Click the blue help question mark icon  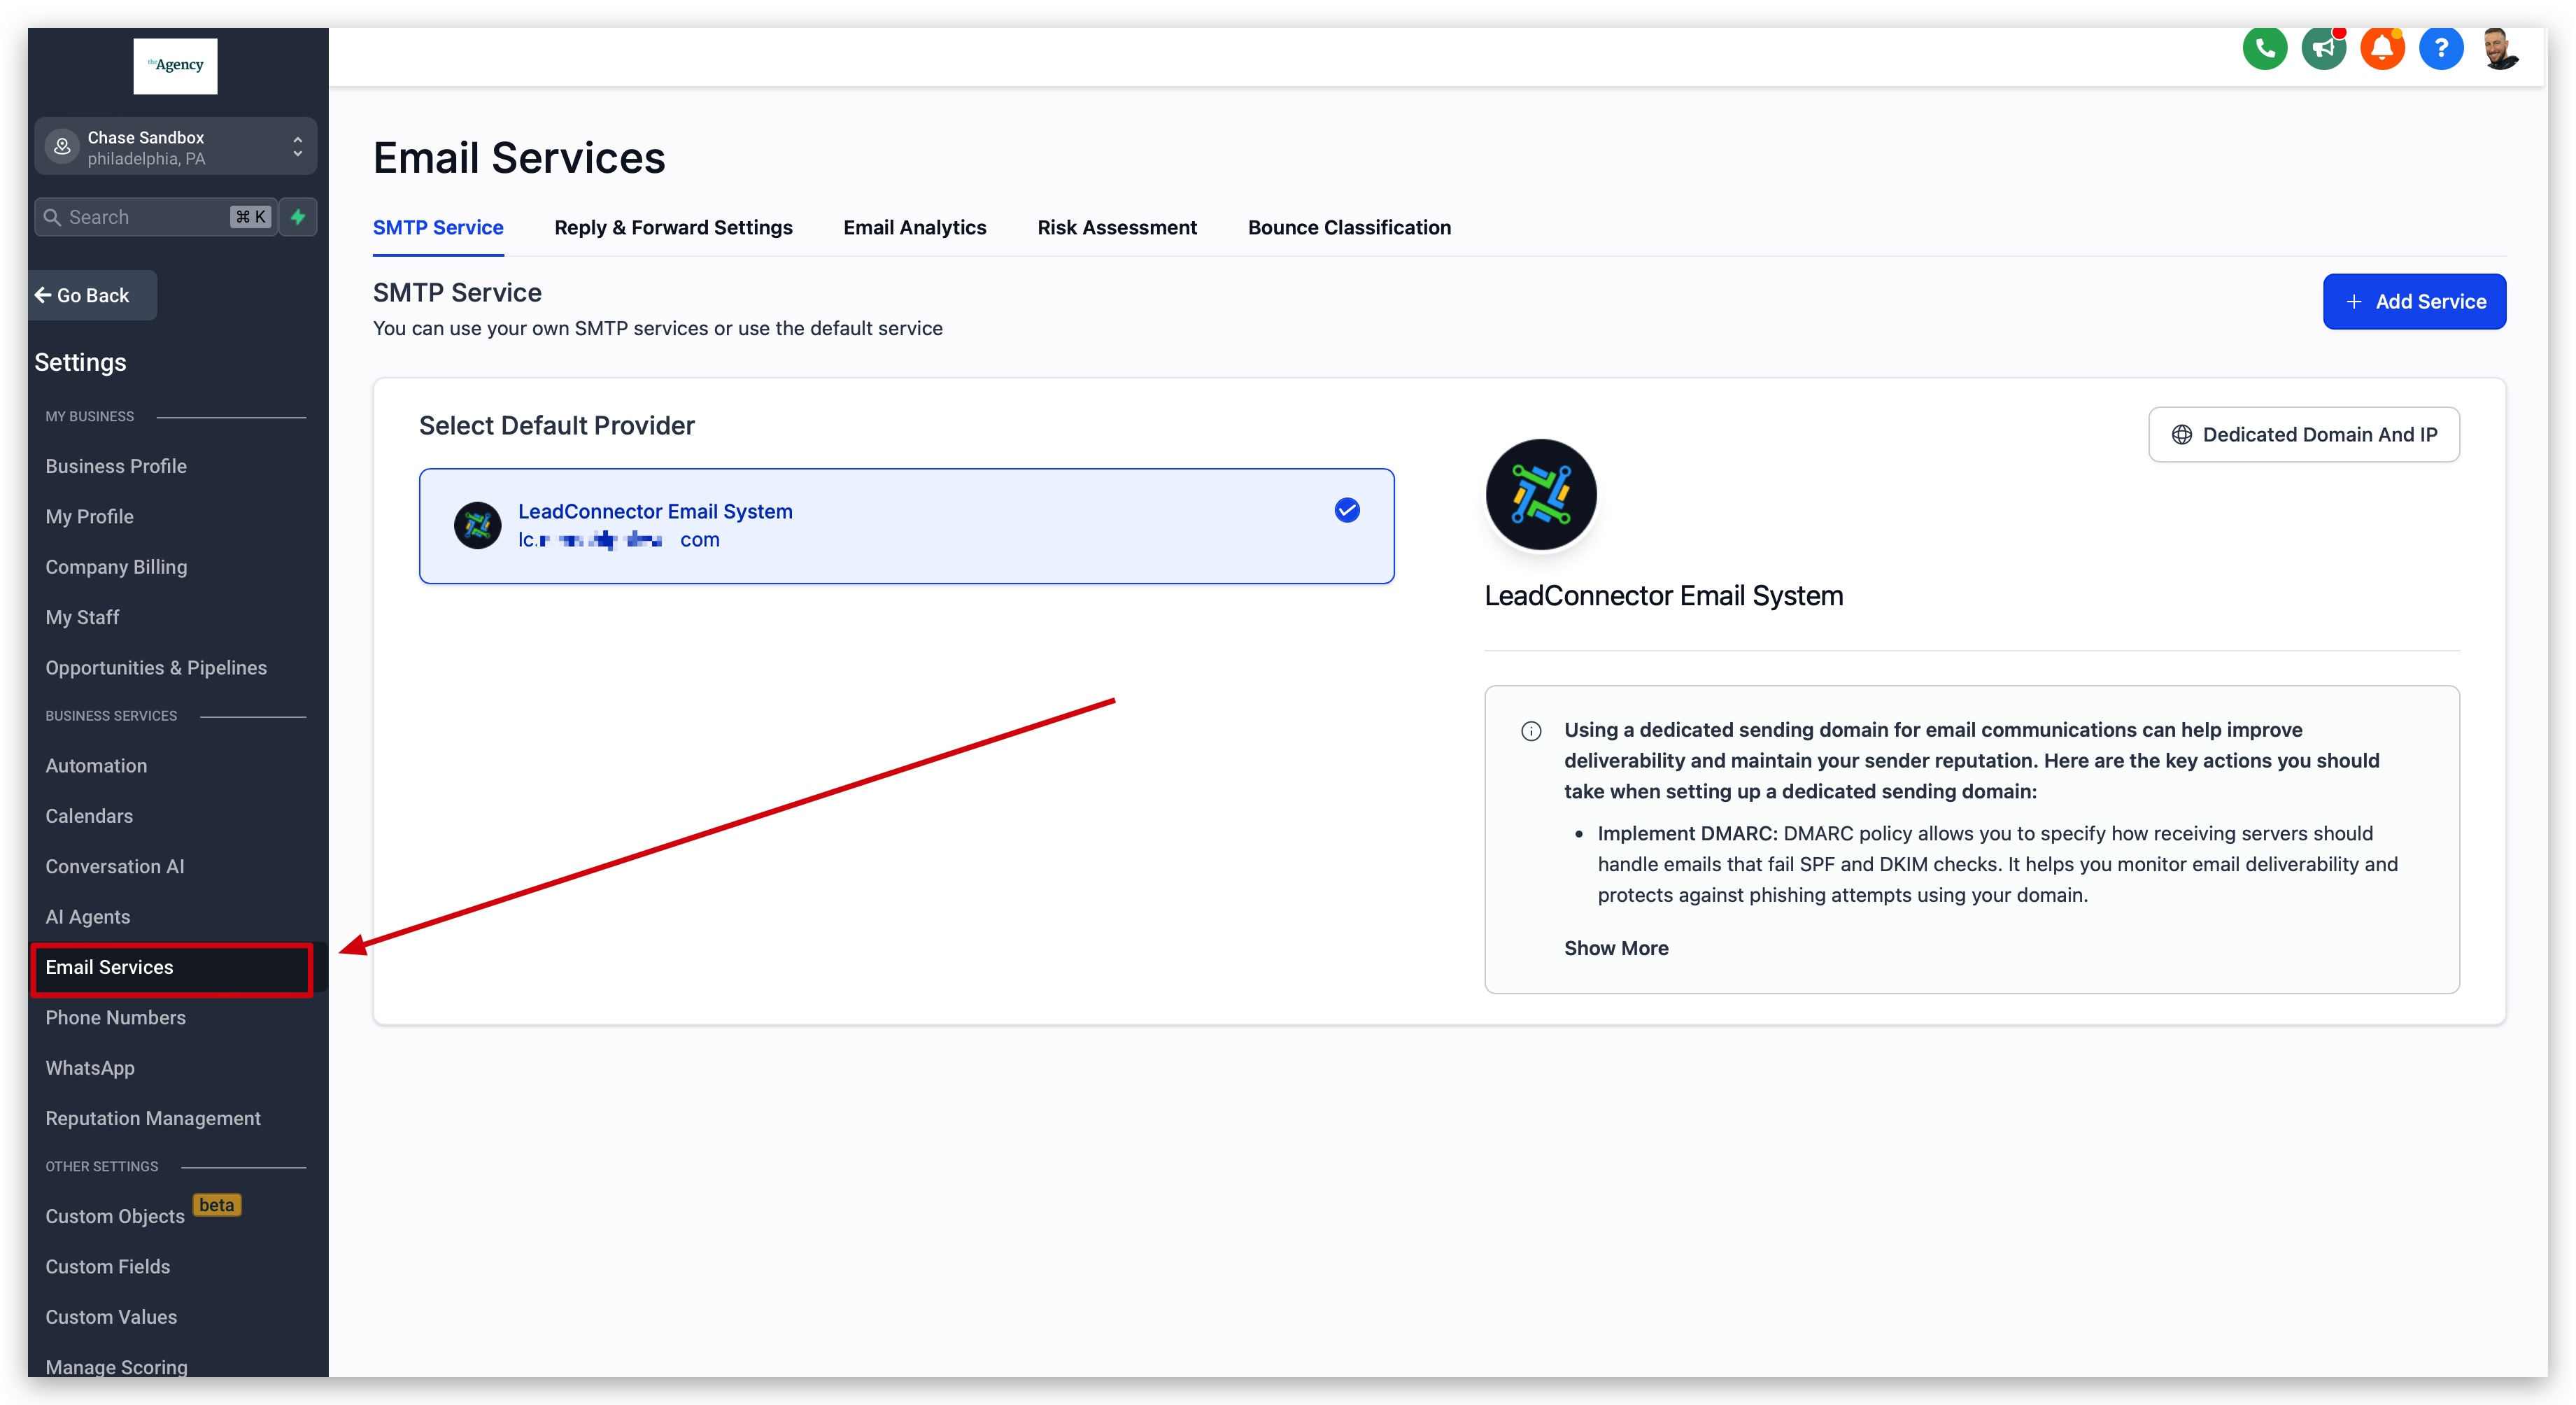point(2440,48)
